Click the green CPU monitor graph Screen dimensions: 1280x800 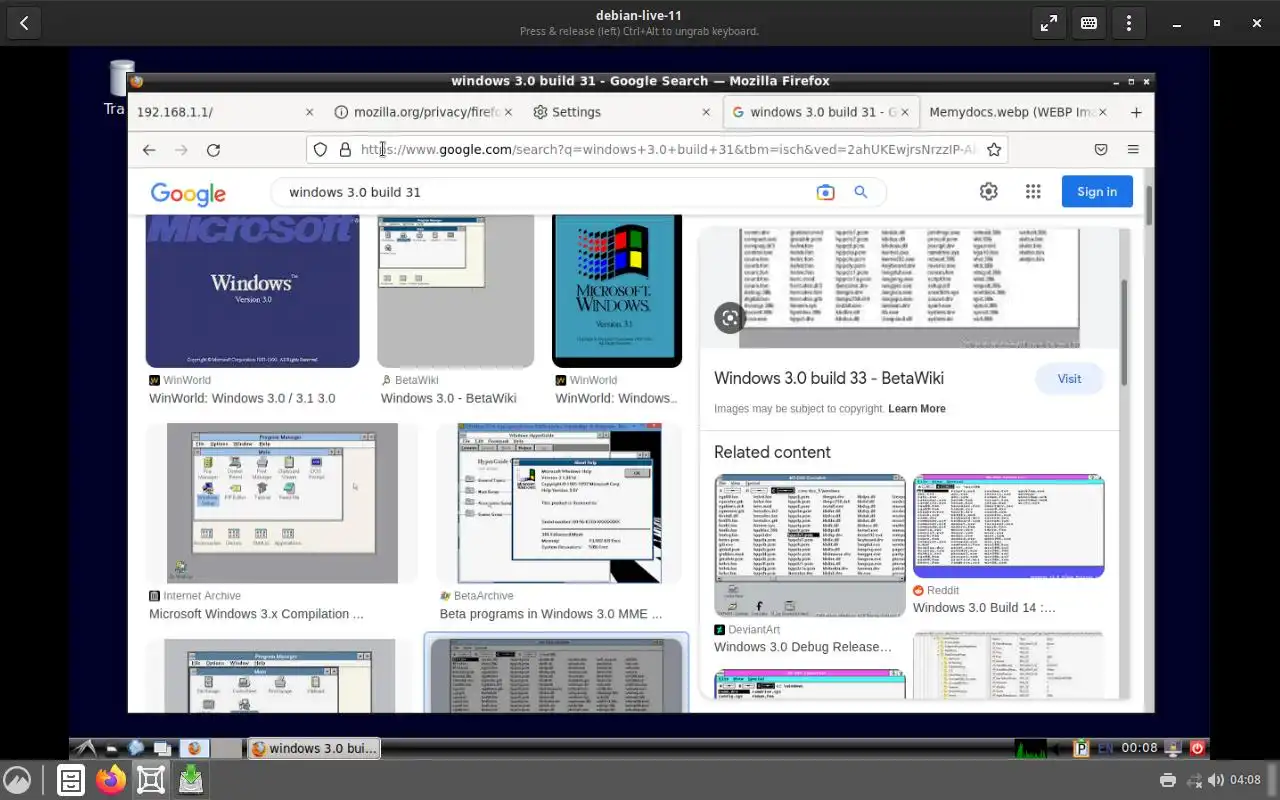[x=1030, y=748]
